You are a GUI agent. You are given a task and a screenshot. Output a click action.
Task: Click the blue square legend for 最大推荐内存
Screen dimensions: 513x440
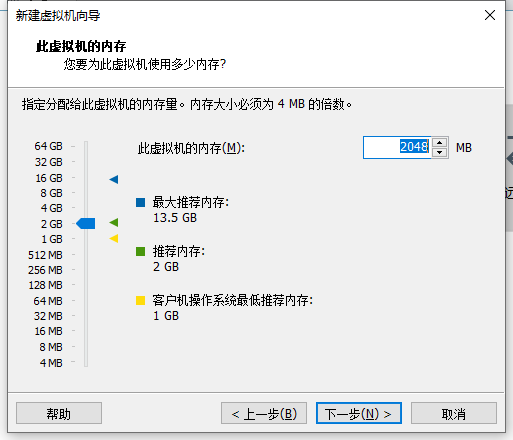140,202
